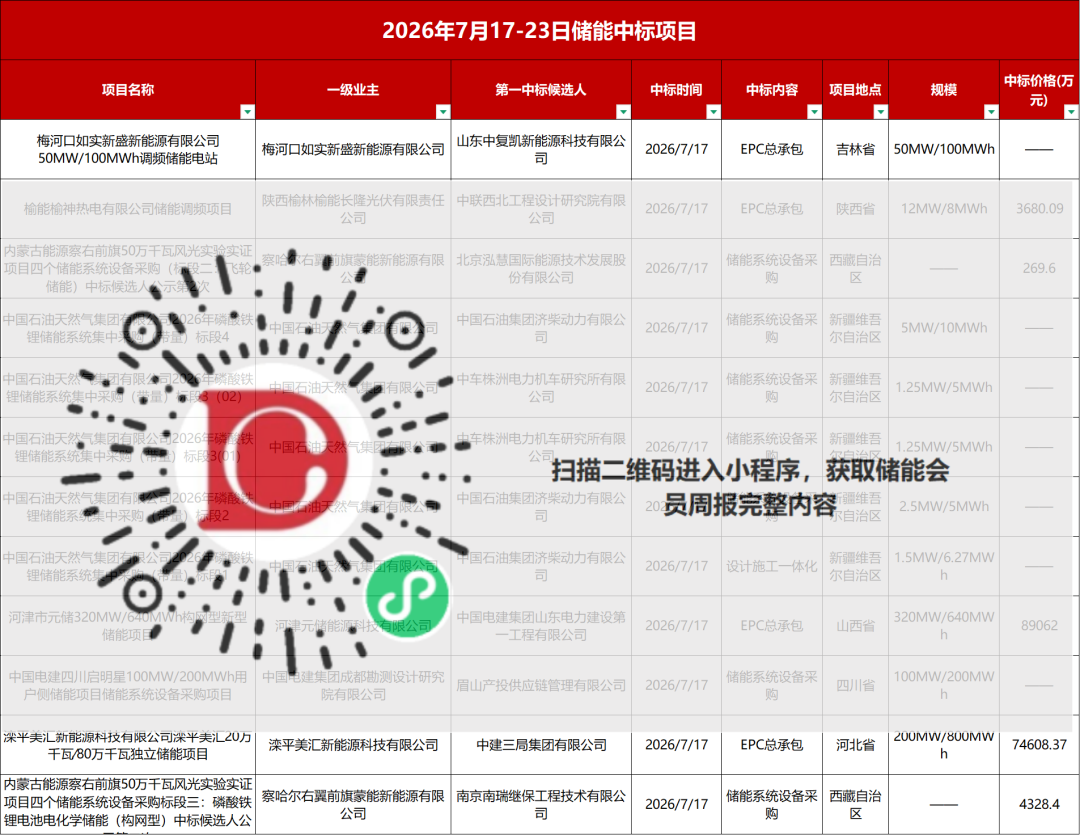
Task: Open the 中标时间 column filter dropdown
Action: click(714, 112)
